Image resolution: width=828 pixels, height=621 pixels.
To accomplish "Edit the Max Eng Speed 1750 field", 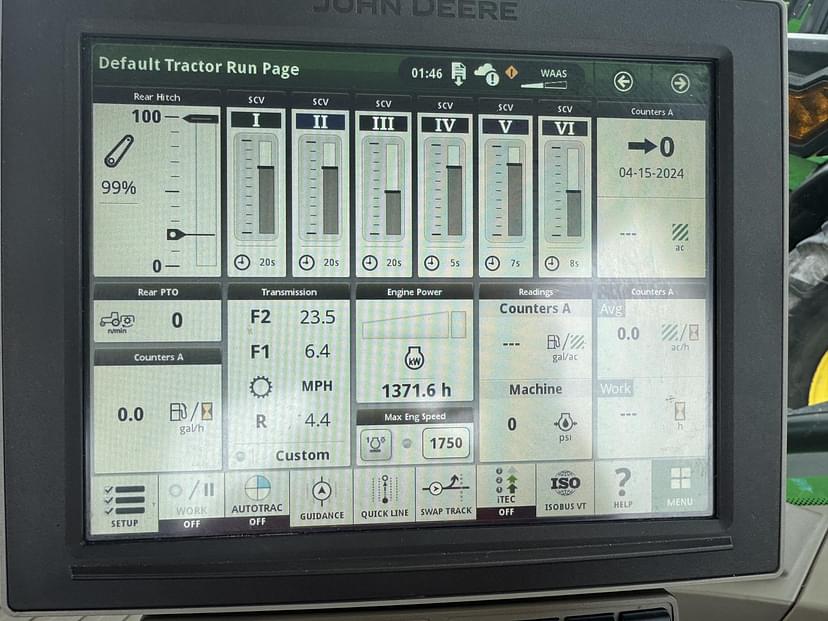I will pos(446,443).
